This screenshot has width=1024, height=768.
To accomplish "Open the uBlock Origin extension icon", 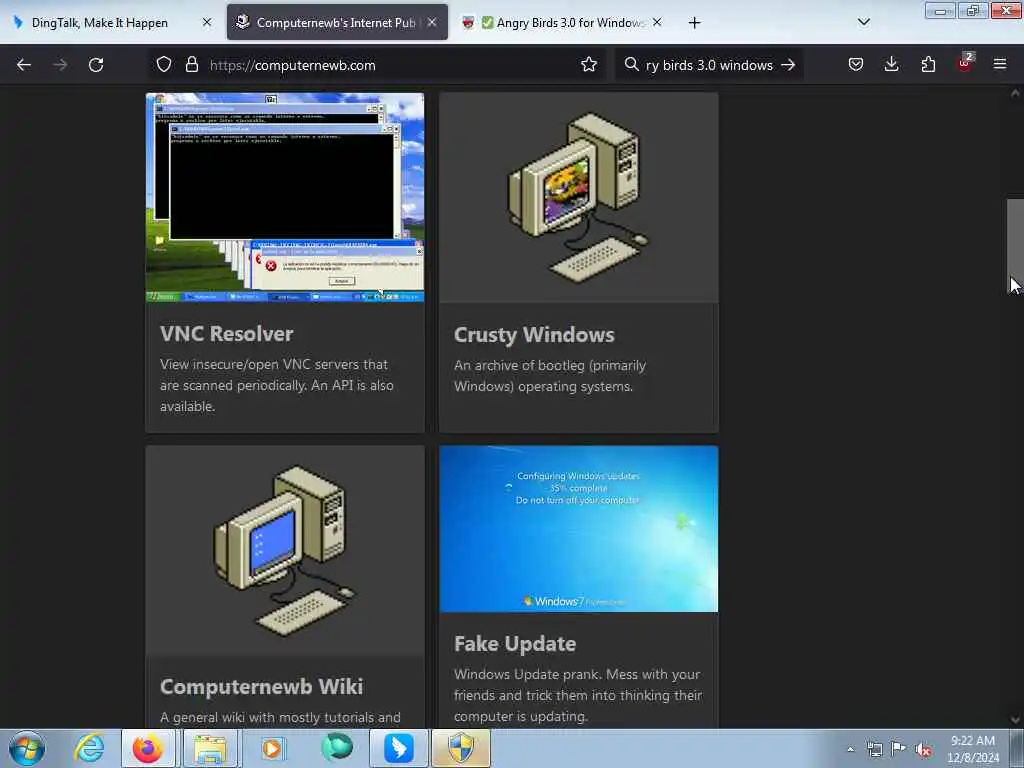I will [x=965, y=63].
